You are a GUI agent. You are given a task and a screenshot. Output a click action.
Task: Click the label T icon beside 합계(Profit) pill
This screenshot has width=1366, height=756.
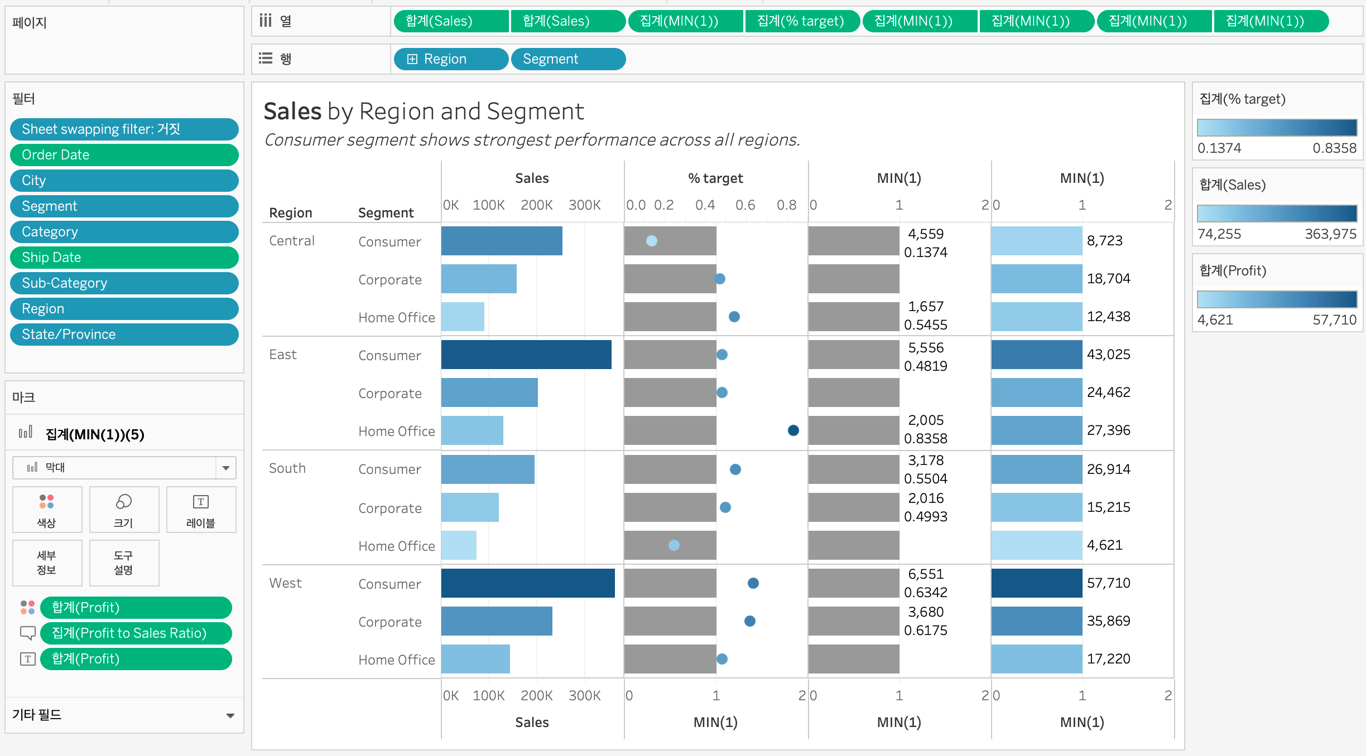point(27,660)
